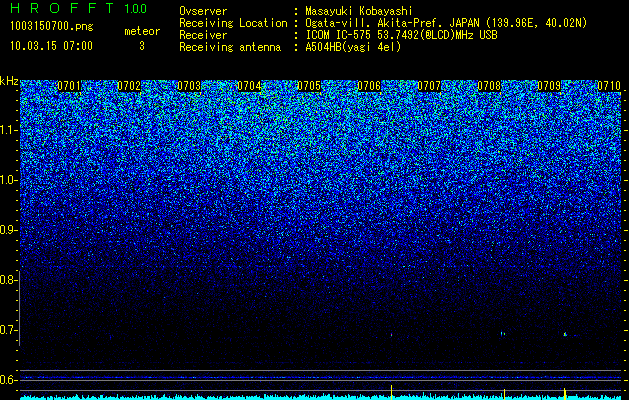This screenshot has width=629, height=400.
Task: Click the 'Receiving Location' label
Action: coord(233,23)
